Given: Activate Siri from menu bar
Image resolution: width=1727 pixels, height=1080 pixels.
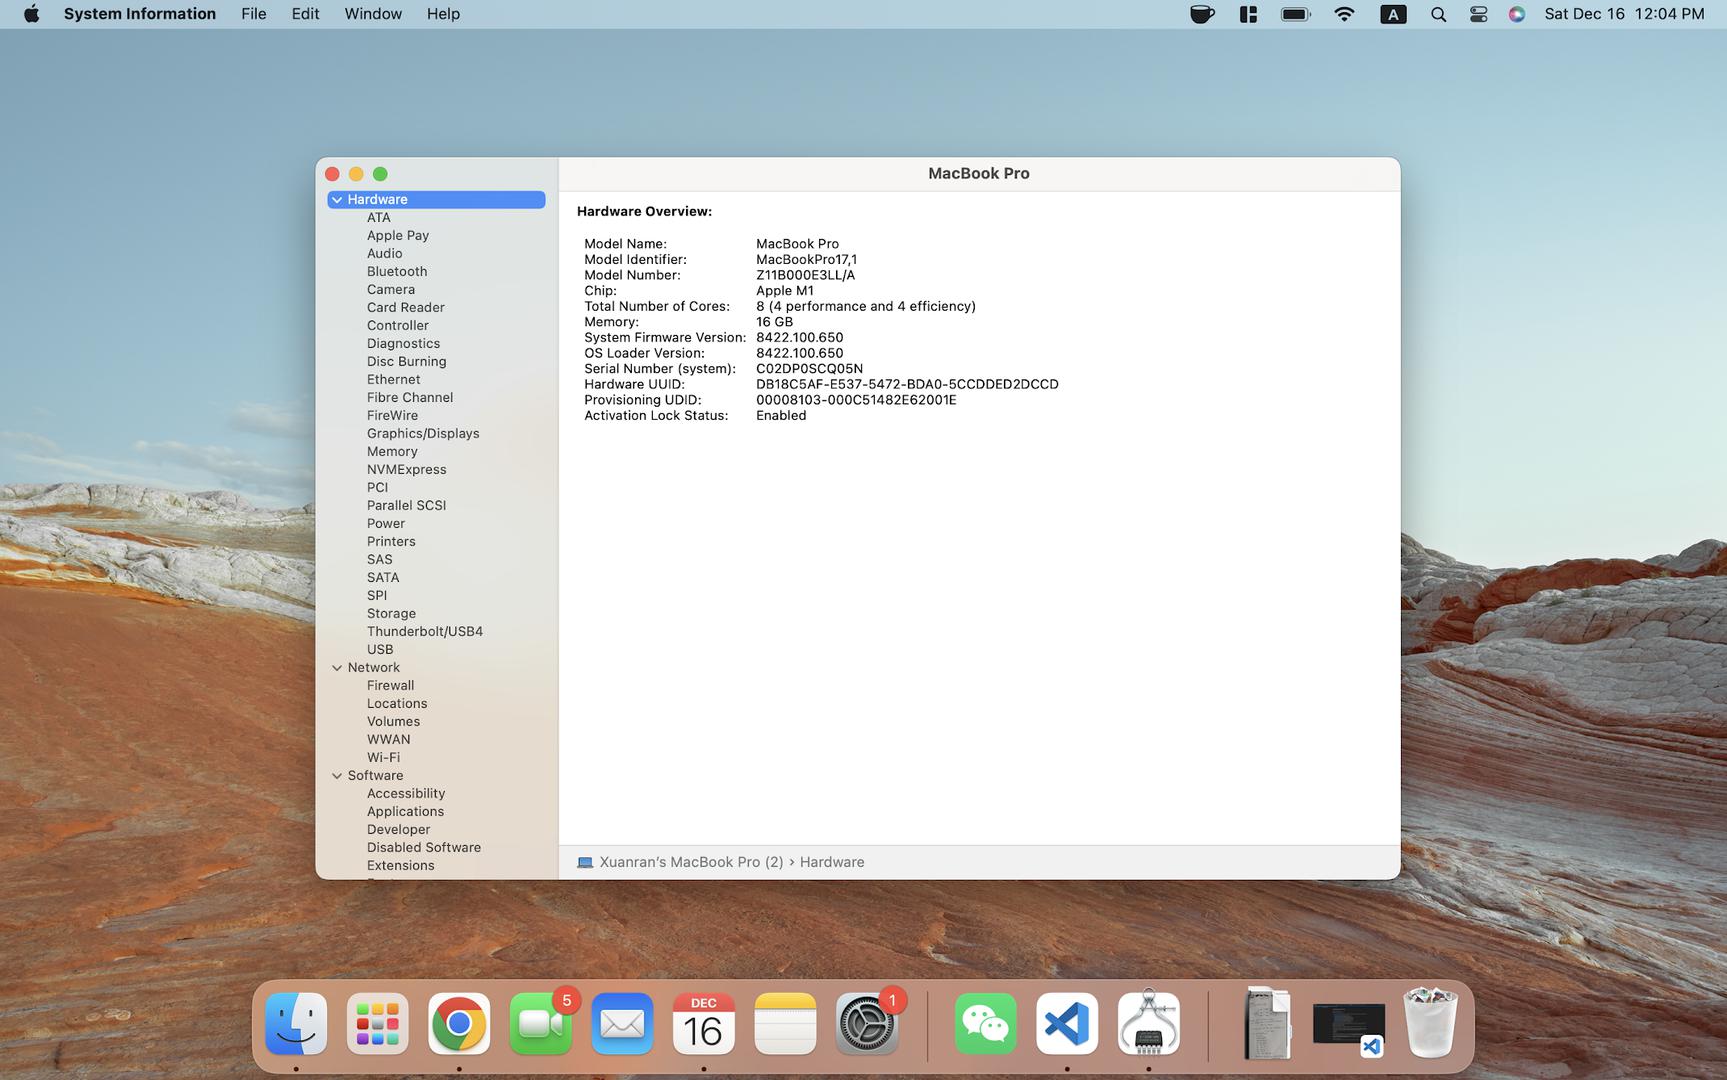Looking at the screenshot, I should [x=1517, y=14].
